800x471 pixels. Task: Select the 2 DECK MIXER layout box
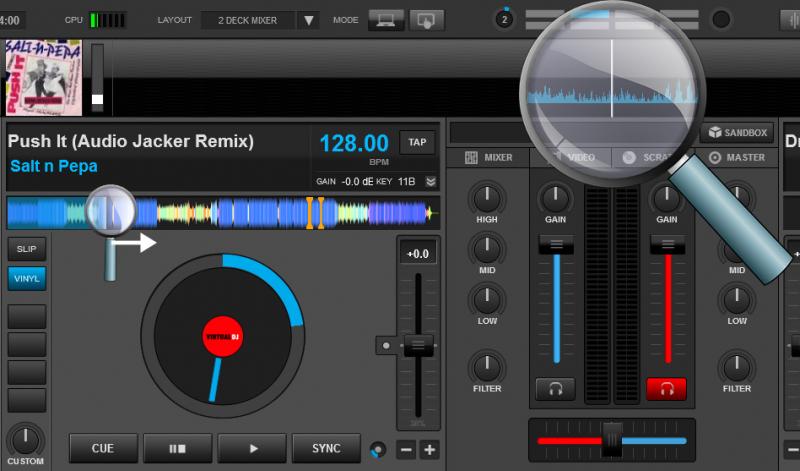tap(248, 20)
